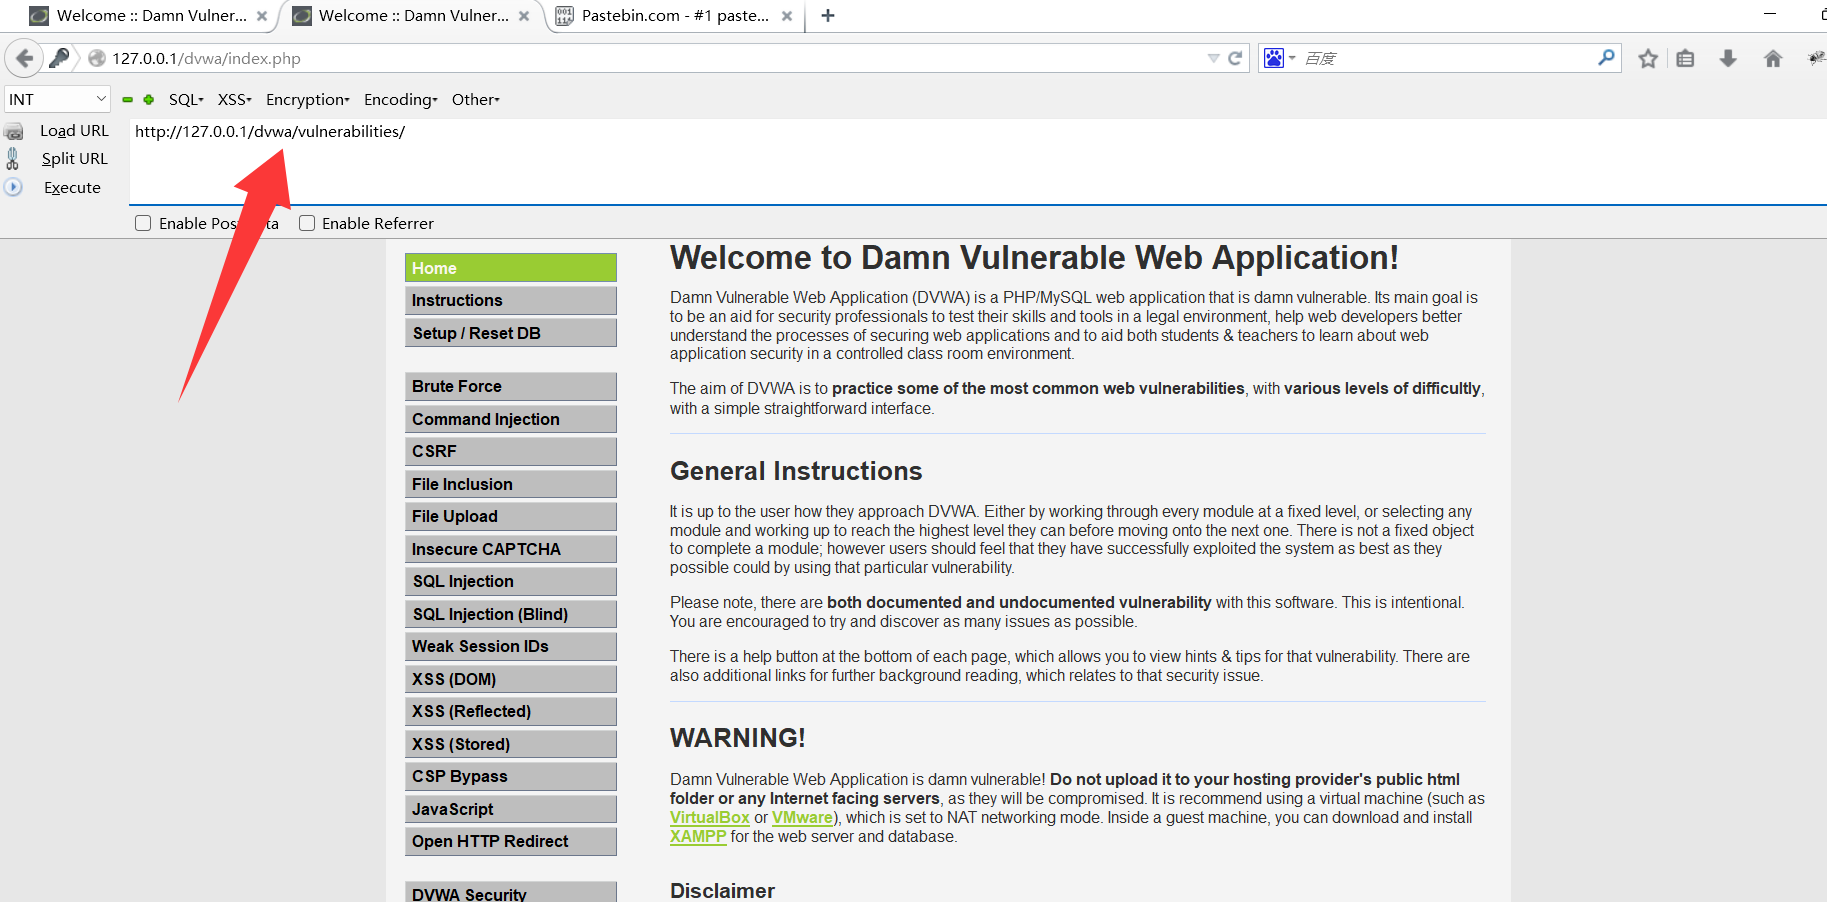Close the second Welcome DVWA tab
The height and width of the screenshot is (902, 1827).
pyautogui.click(x=524, y=16)
